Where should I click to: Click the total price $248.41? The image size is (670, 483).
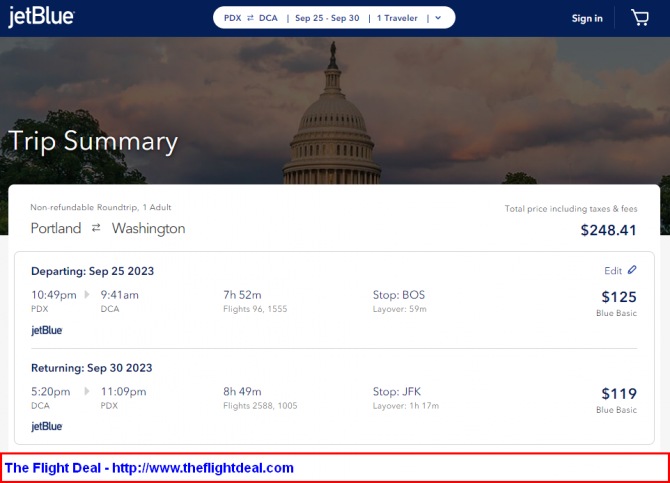608,230
